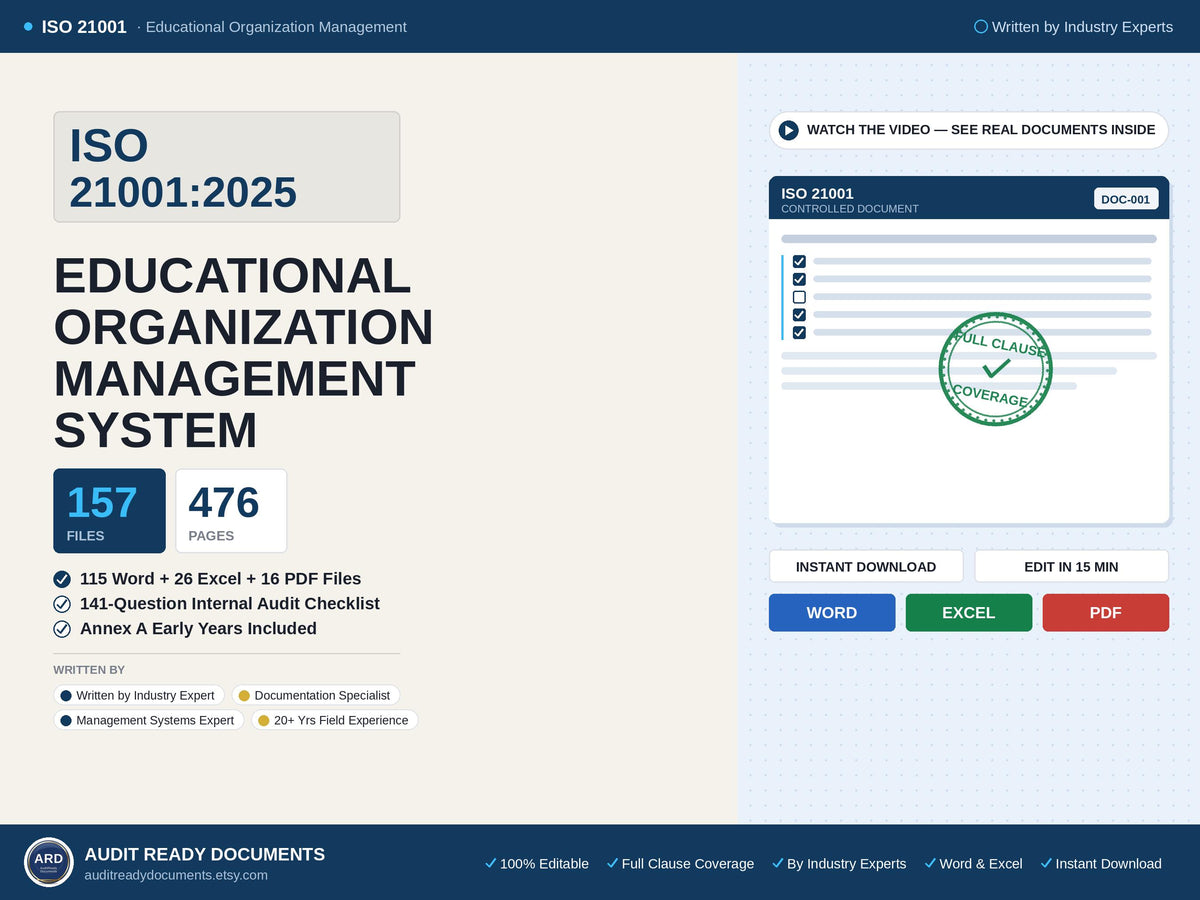The width and height of the screenshot is (1200, 900).
Task: Click checkmark icon beside 141-Question Internal Audit Checklist
Action: (x=62, y=604)
